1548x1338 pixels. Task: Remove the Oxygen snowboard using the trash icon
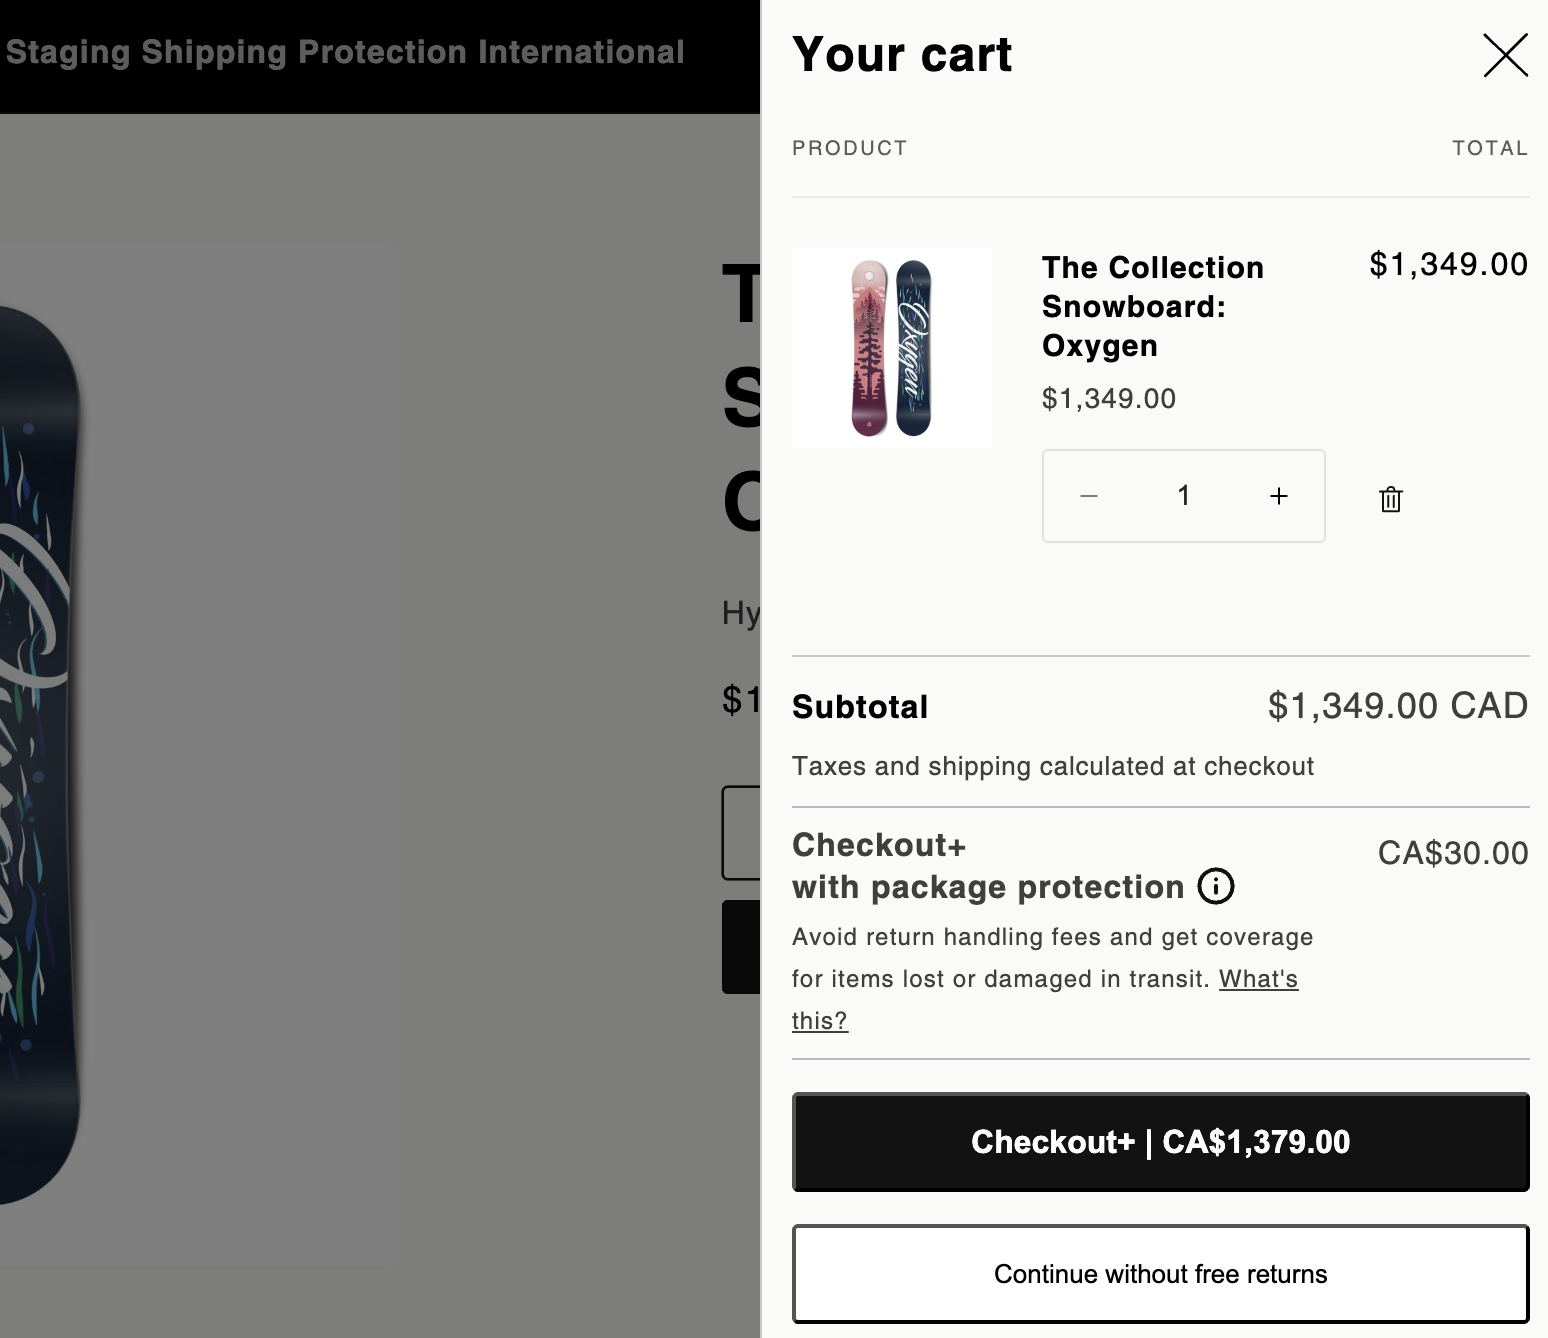1390,498
